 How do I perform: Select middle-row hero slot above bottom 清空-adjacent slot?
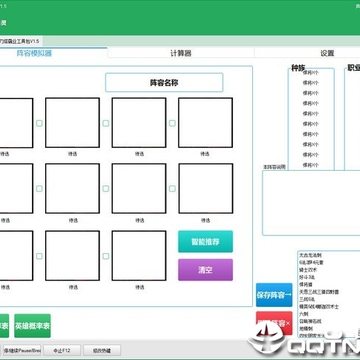pos(139,188)
